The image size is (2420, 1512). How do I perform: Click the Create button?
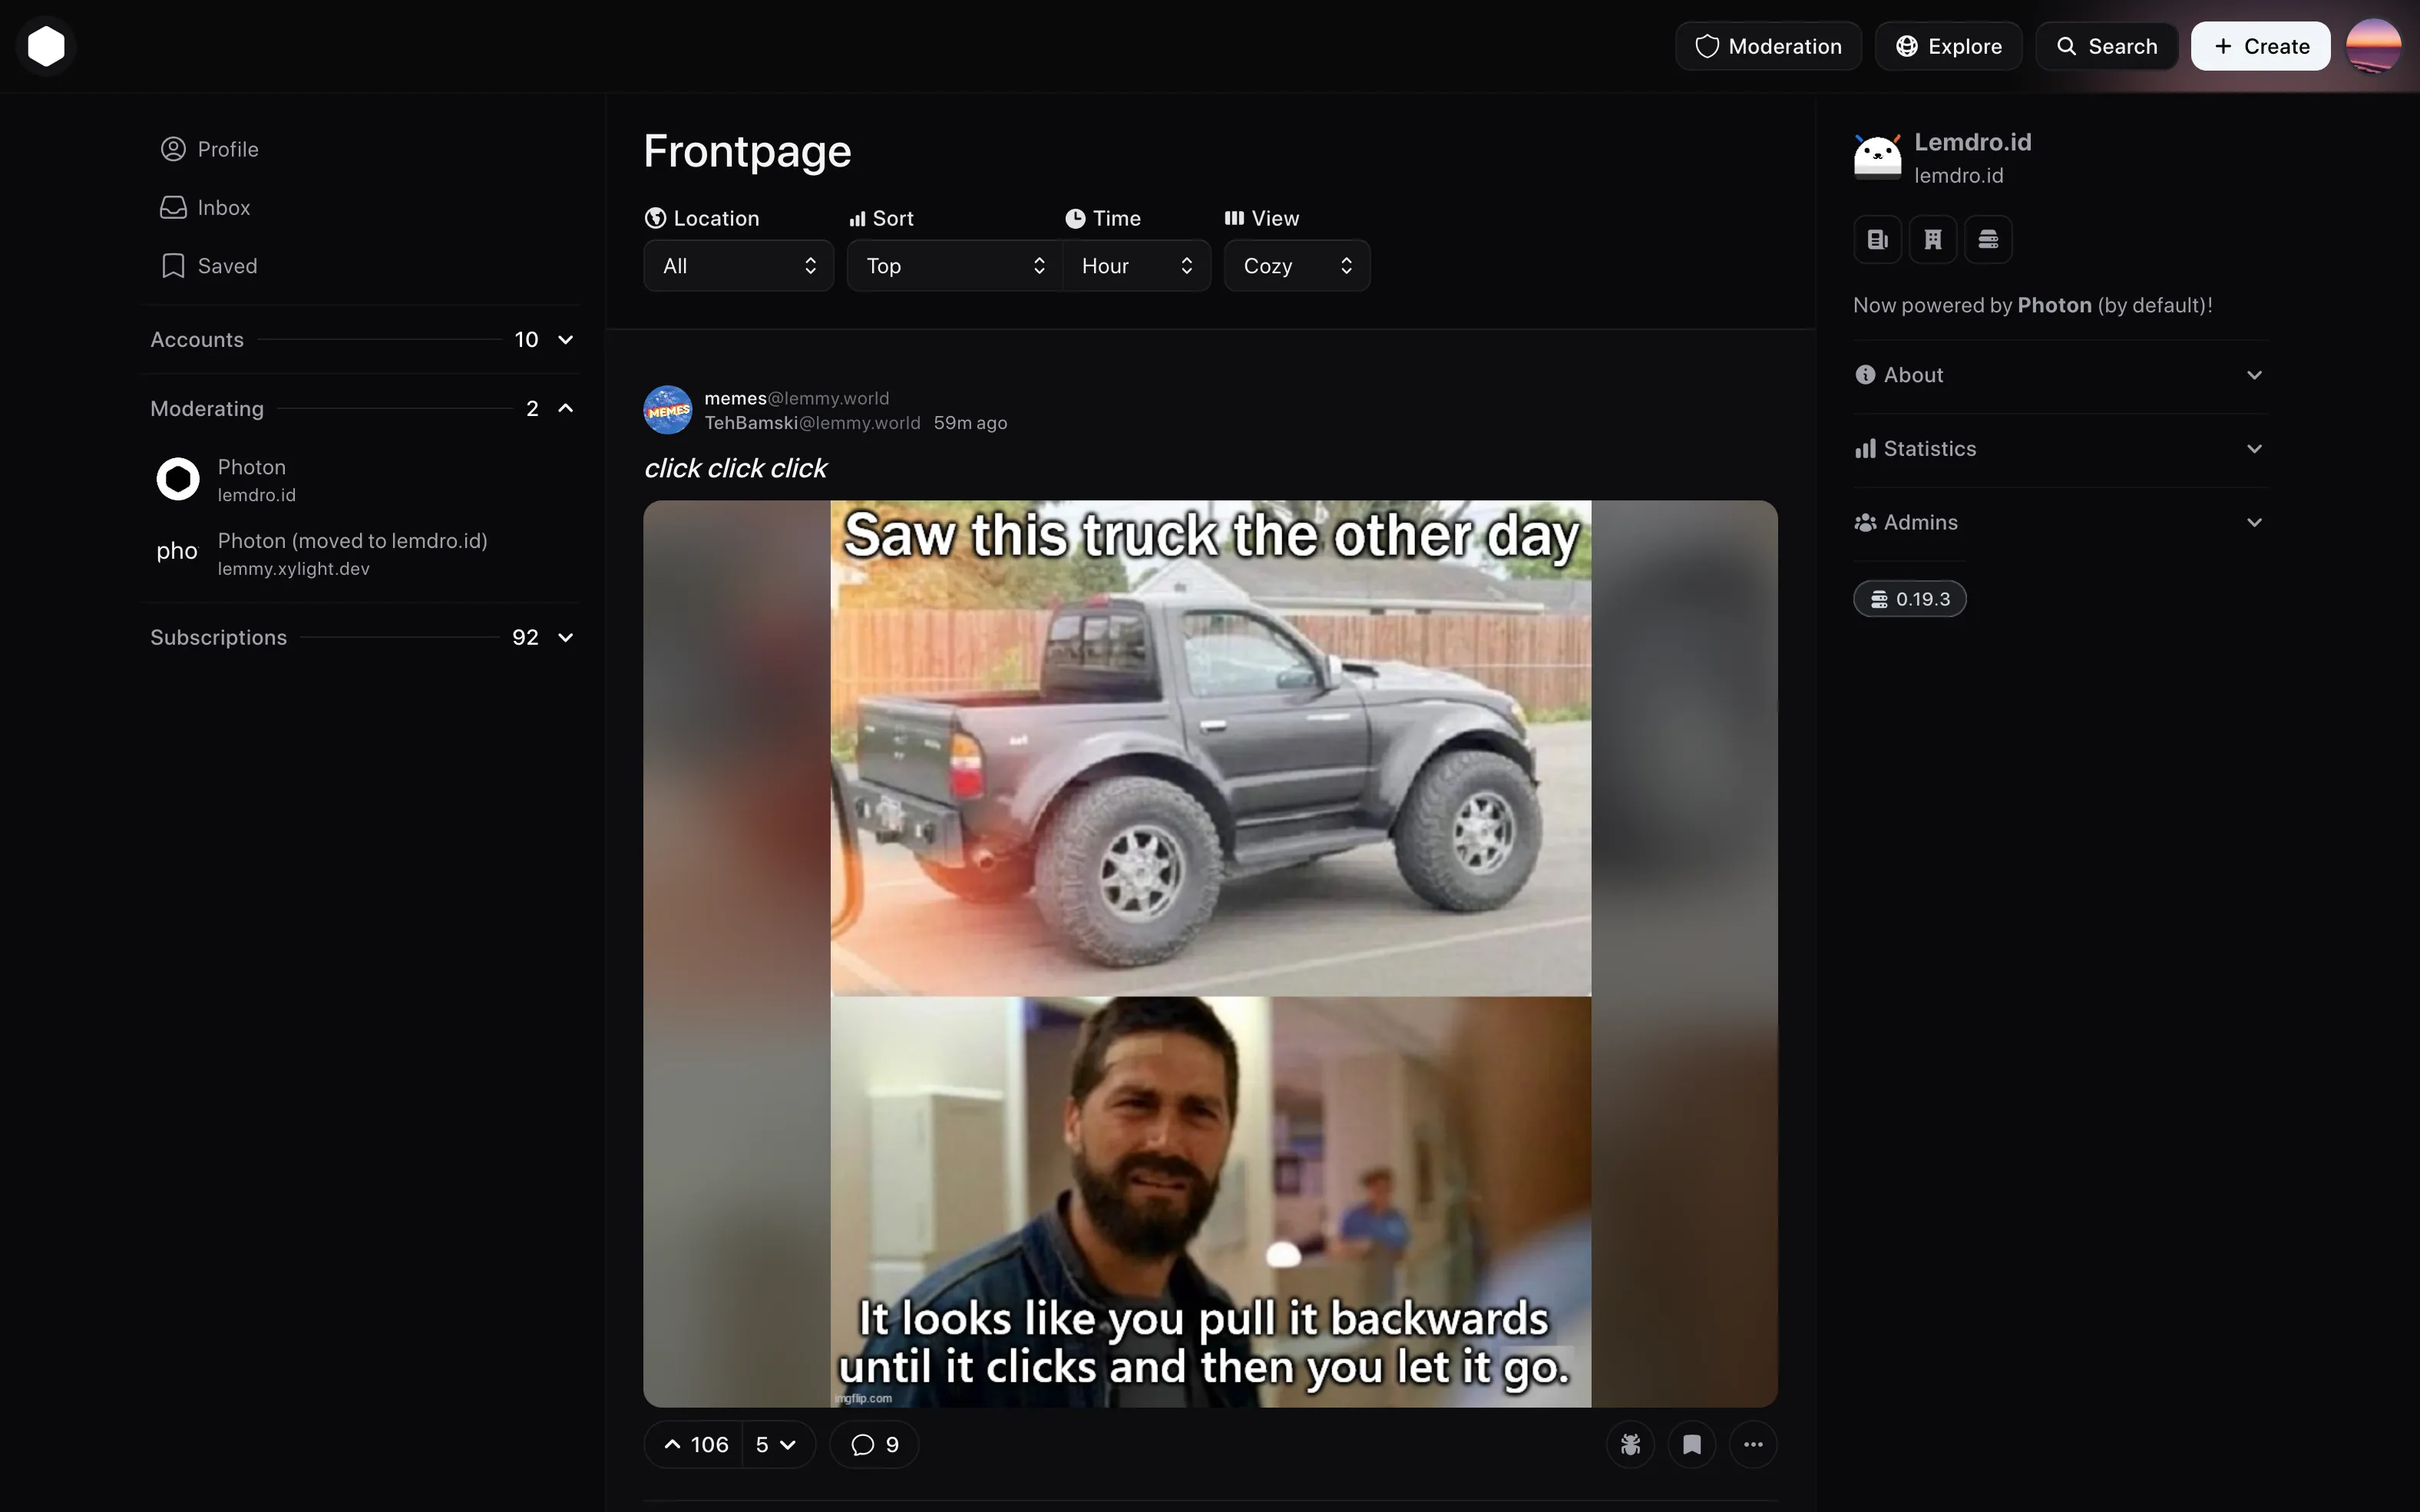[x=2260, y=46]
